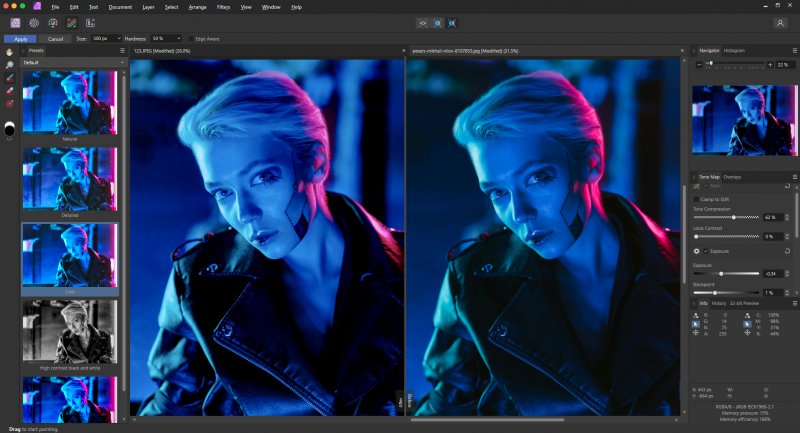Click the single view mode icon
Viewport: 800px width, 433px height.
pos(422,23)
